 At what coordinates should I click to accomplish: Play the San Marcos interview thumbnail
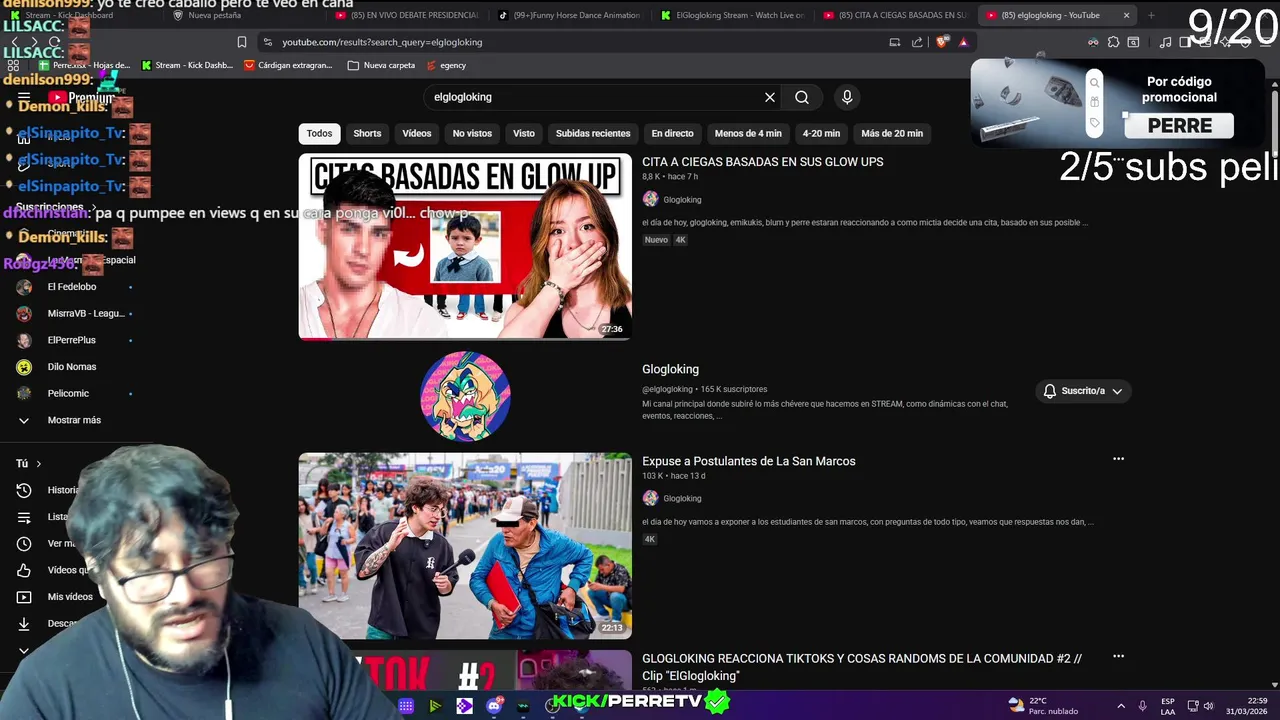465,546
